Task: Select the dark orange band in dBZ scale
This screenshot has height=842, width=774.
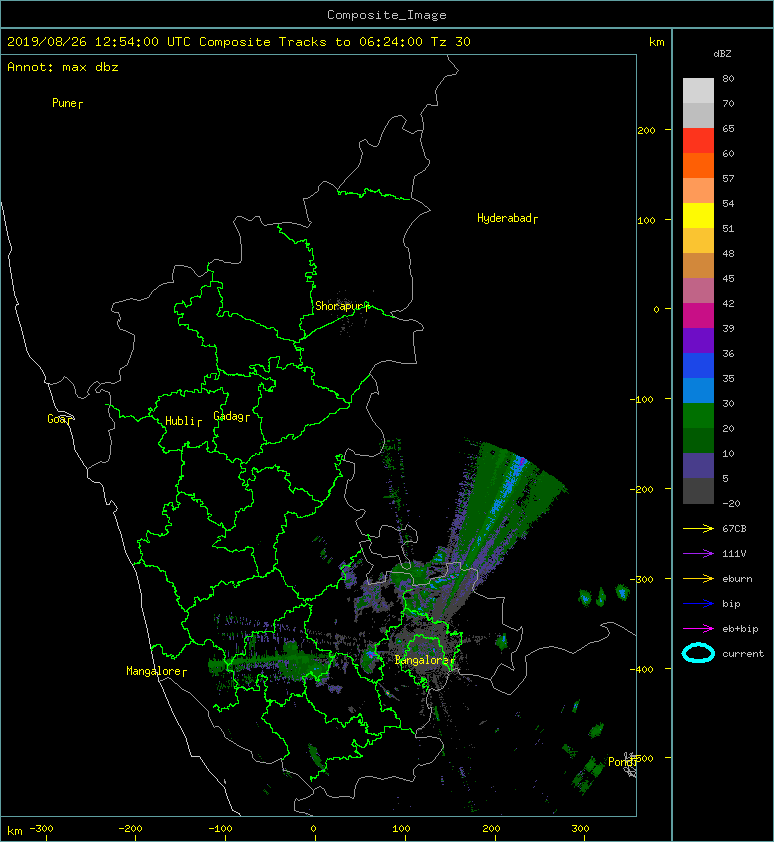Action: pyautogui.click(x=698, y=165)
